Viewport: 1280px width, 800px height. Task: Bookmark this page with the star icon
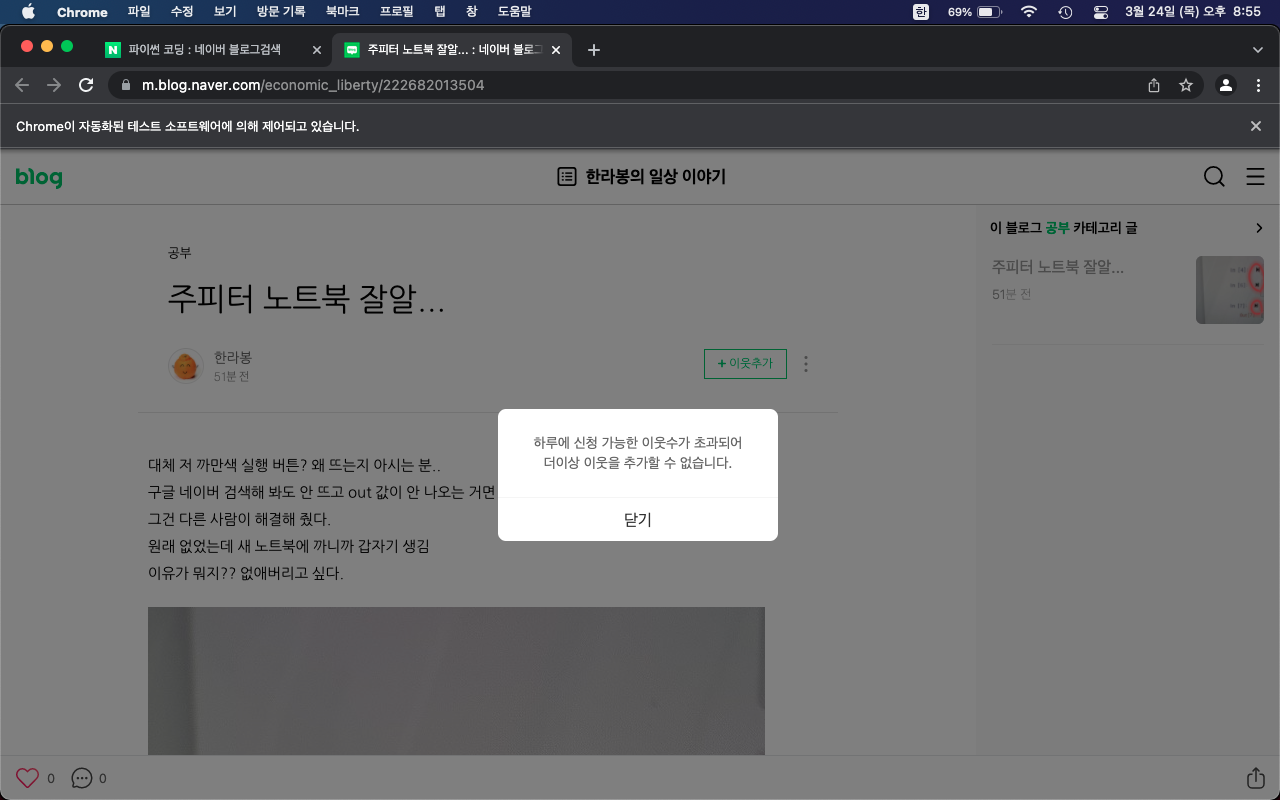(x=1186, y=86)
